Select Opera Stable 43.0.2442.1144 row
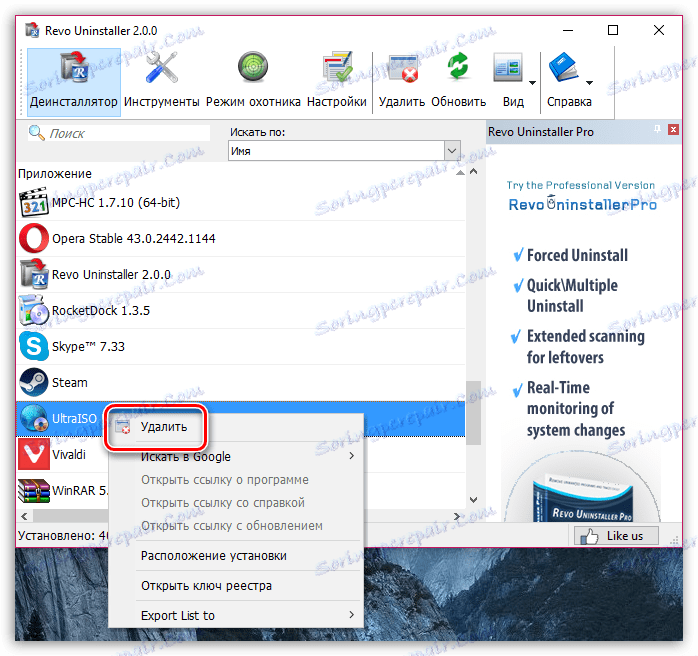The width and height of the screenshot is (698, 656). (x=241, y=239)
